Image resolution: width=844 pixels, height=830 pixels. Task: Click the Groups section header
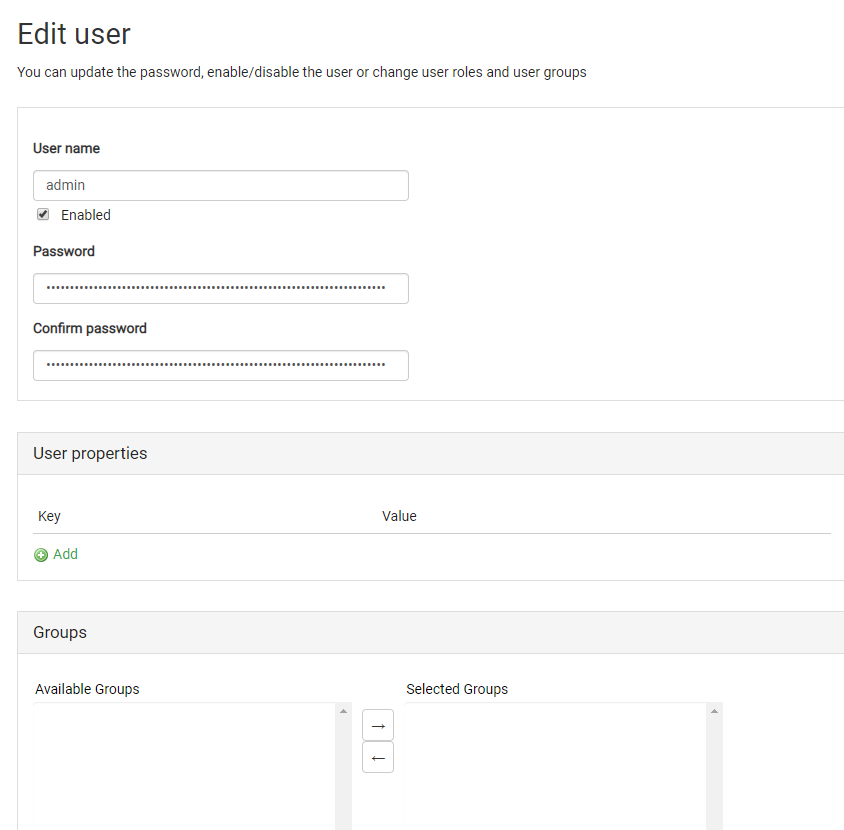click(x=431, y=632)
